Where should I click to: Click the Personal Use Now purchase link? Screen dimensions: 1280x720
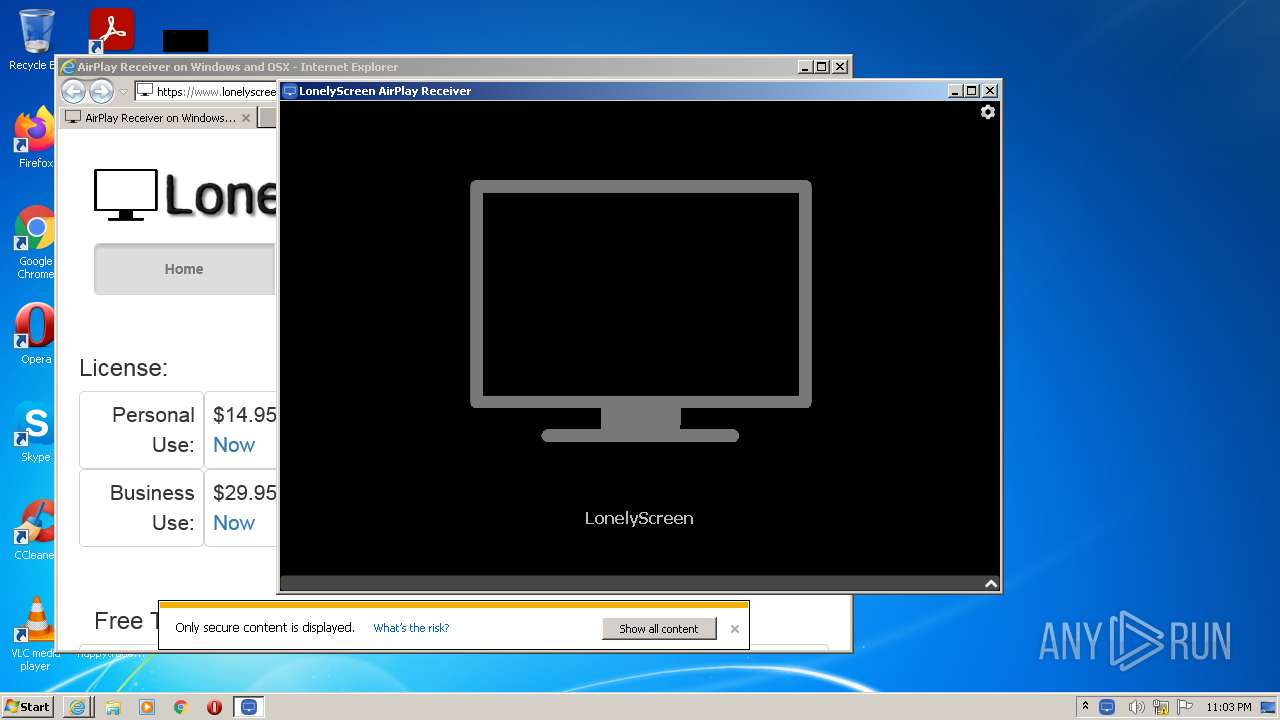pyautogui.click(x=234, y=445)
